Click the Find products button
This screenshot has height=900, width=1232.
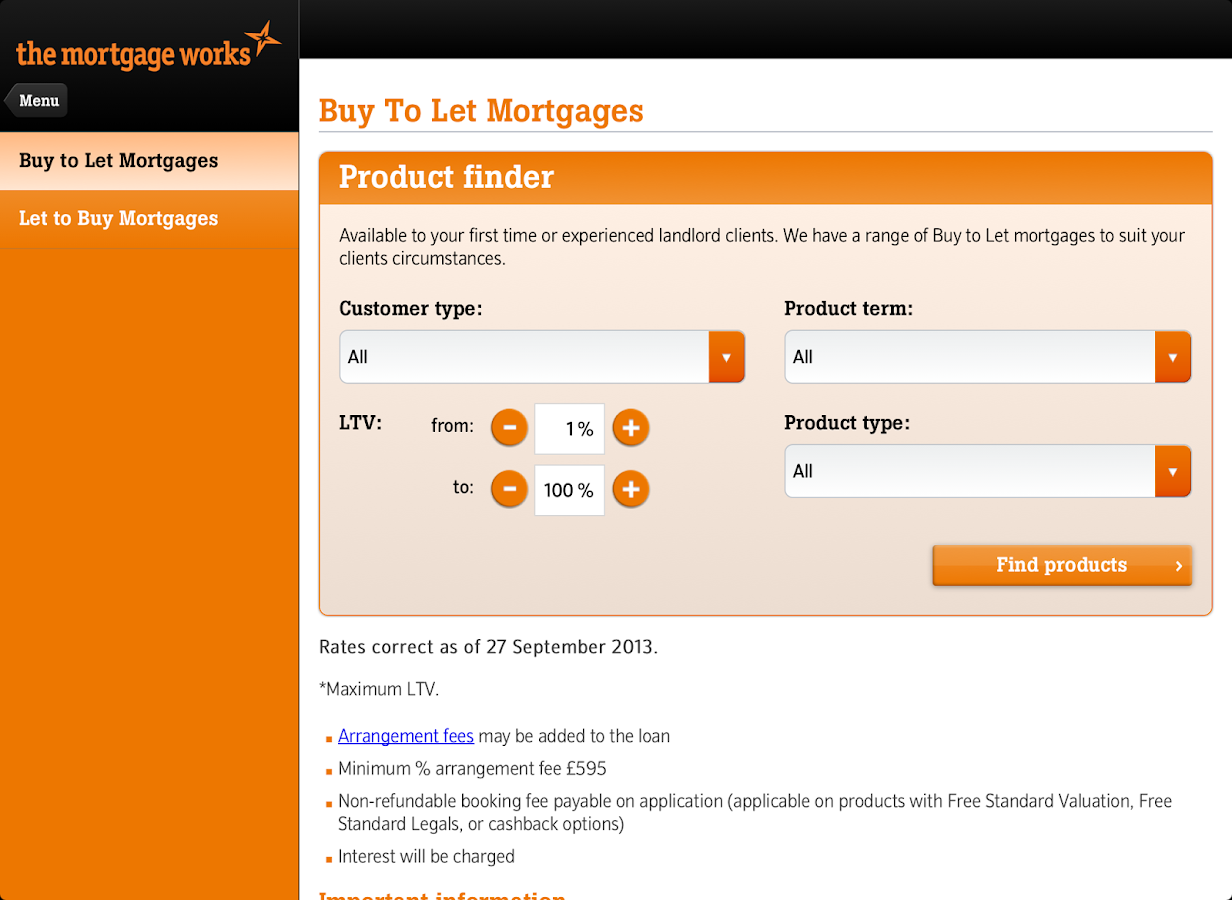click(x=1062, y=565)
